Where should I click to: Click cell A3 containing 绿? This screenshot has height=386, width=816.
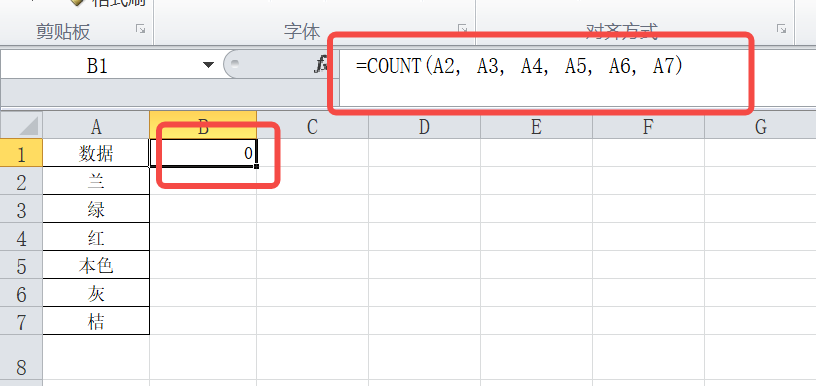pyautogui.click(x=96, y=209)
